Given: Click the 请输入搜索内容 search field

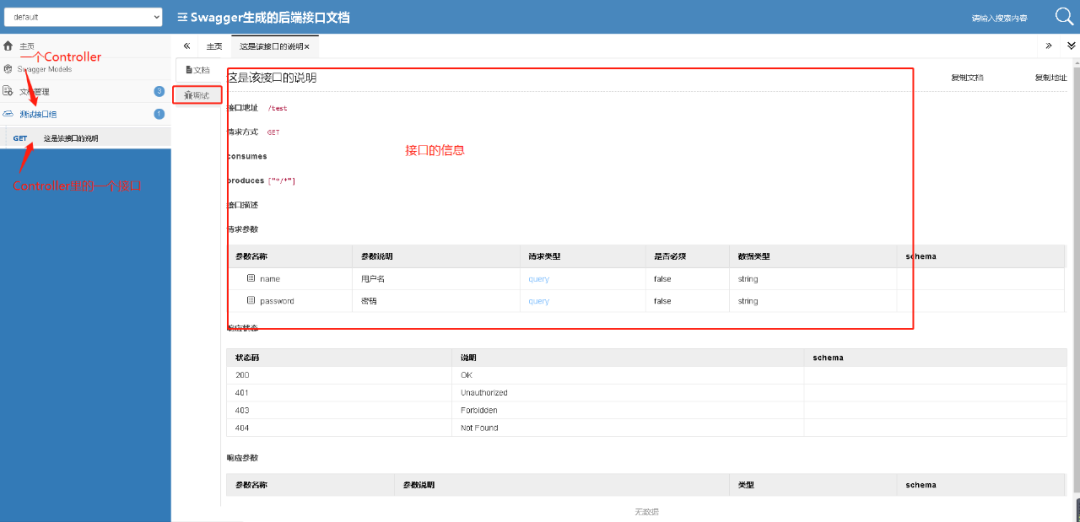Looking at the screenshot, I should 999,19.
